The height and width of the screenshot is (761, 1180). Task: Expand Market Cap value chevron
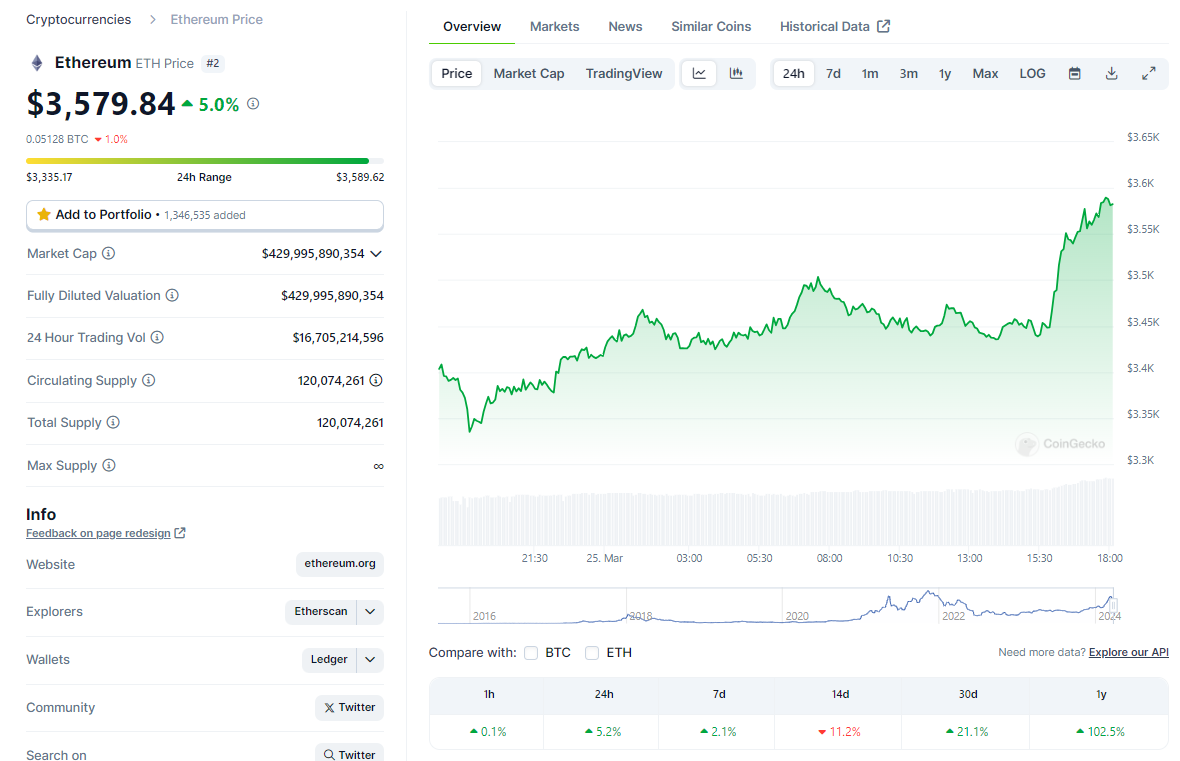point(376,254)
